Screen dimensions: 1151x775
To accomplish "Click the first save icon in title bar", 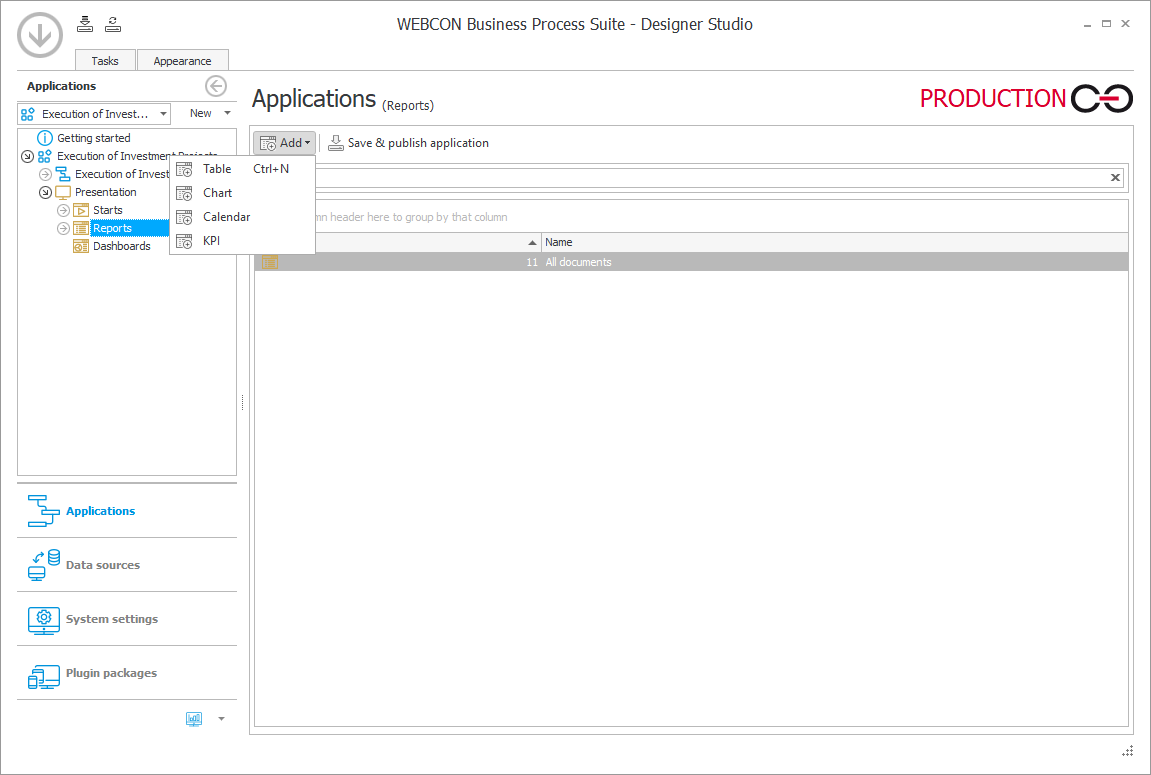I will [x=85, y=23].
